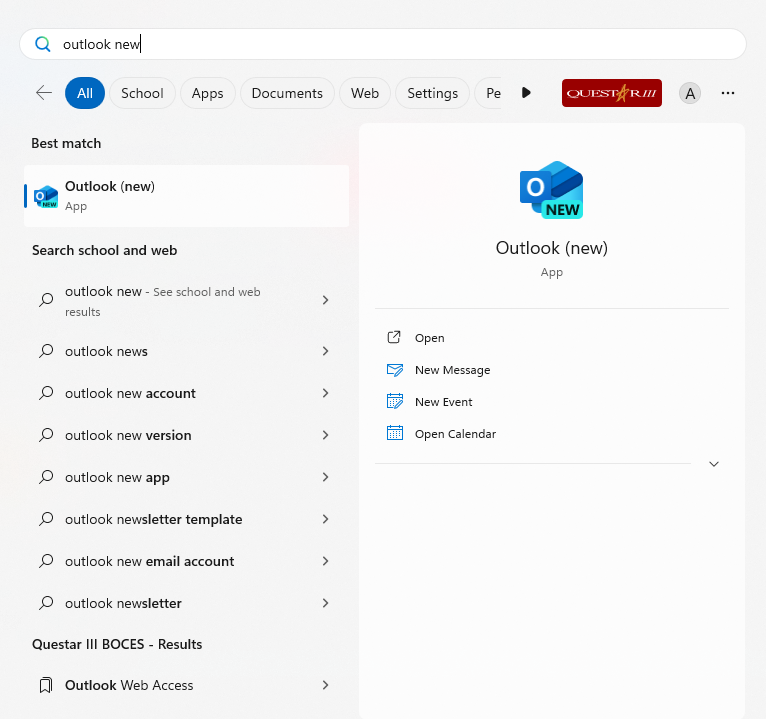Screen dimensions: 766x719
Task: Expand the chevron for Outlook Web Access
Action: pos(325,685)
